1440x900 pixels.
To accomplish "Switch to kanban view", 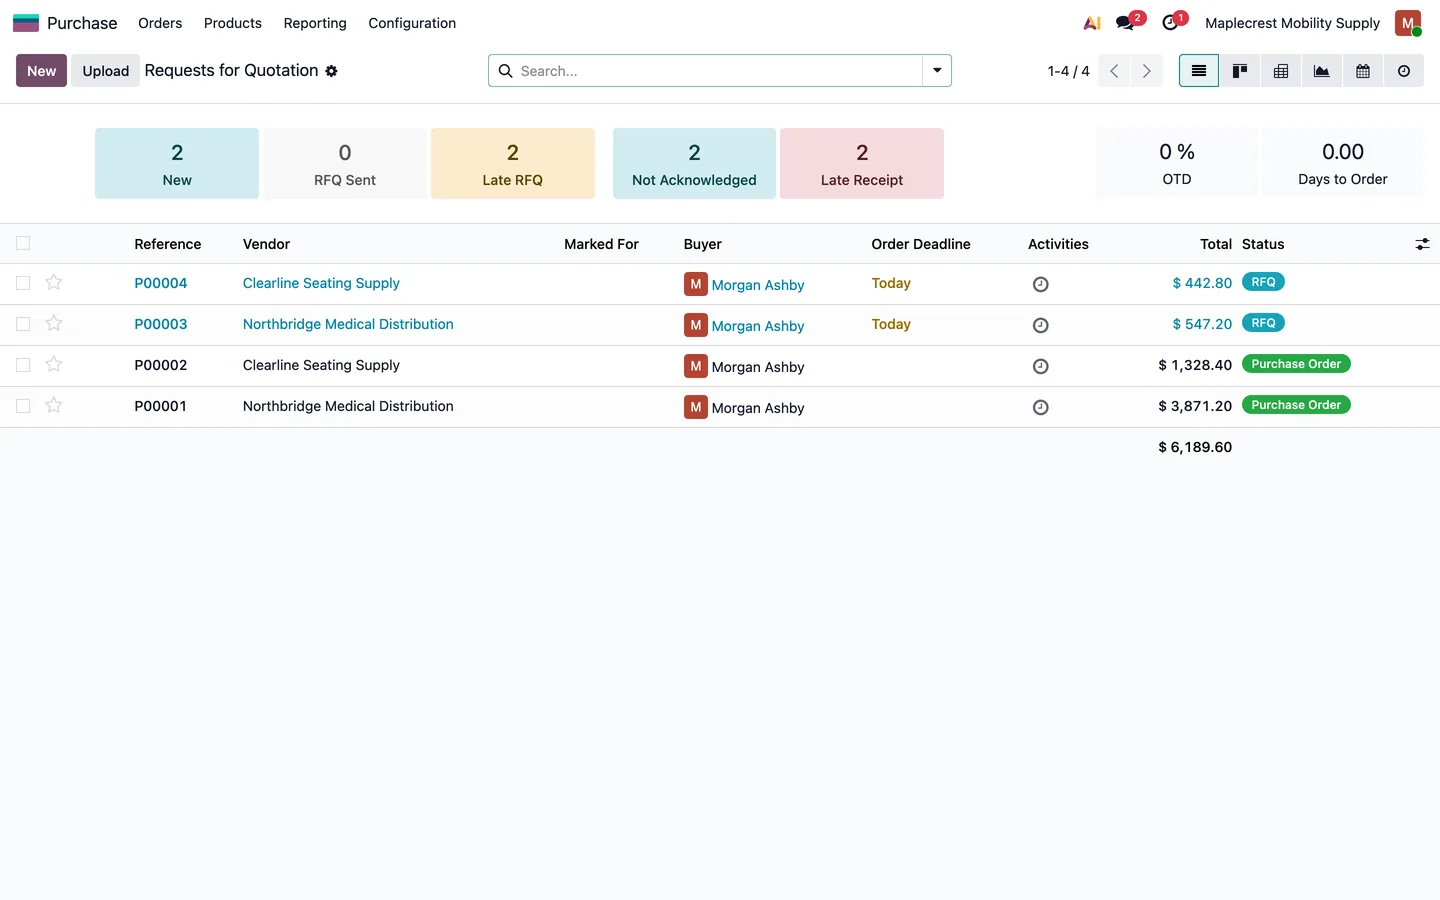I will pyautogui.click(x=1240, y=71).
